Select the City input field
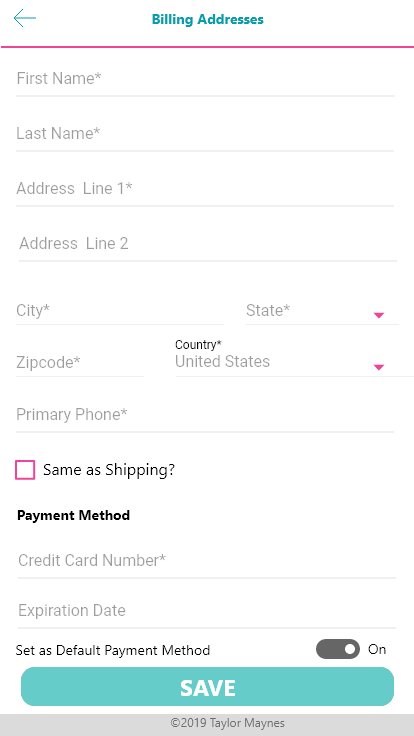The width and height of the screenshot is (414, 736). [120, 311]
